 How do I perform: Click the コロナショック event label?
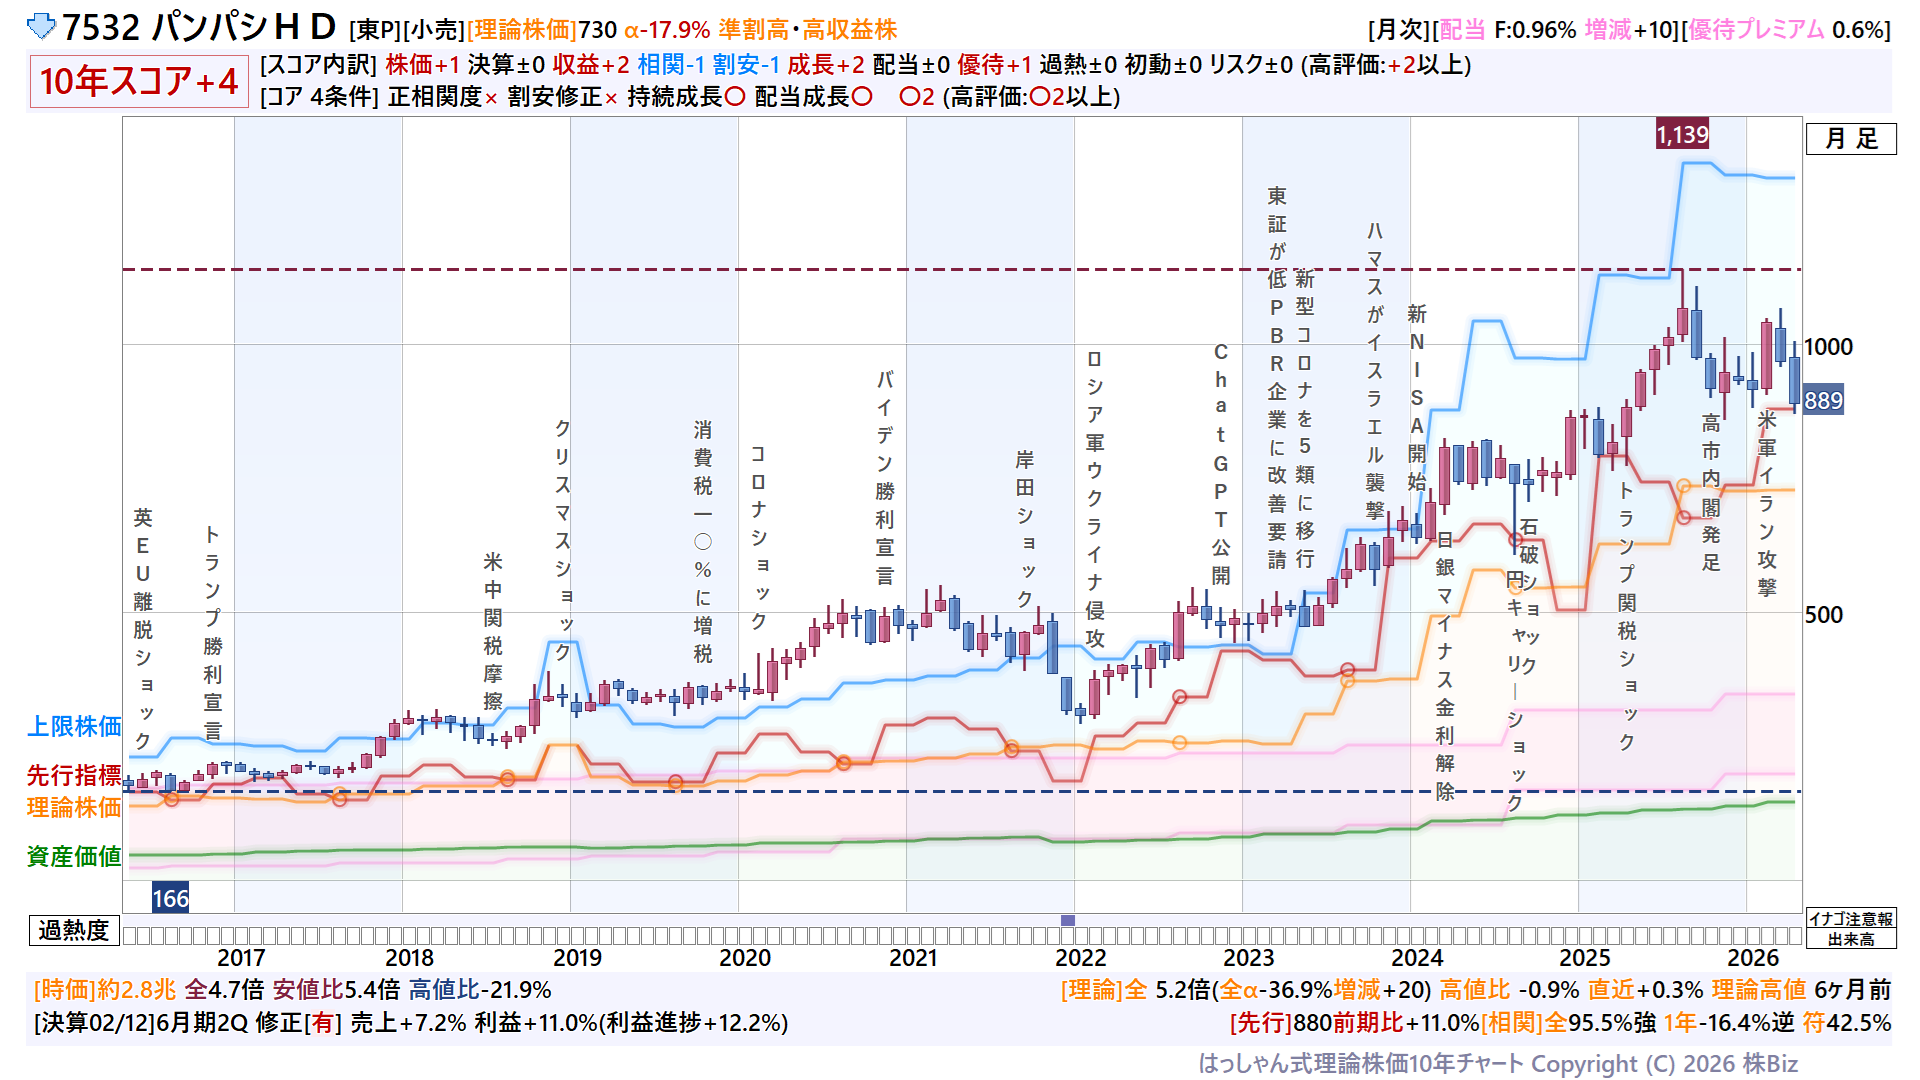(758, 538)
